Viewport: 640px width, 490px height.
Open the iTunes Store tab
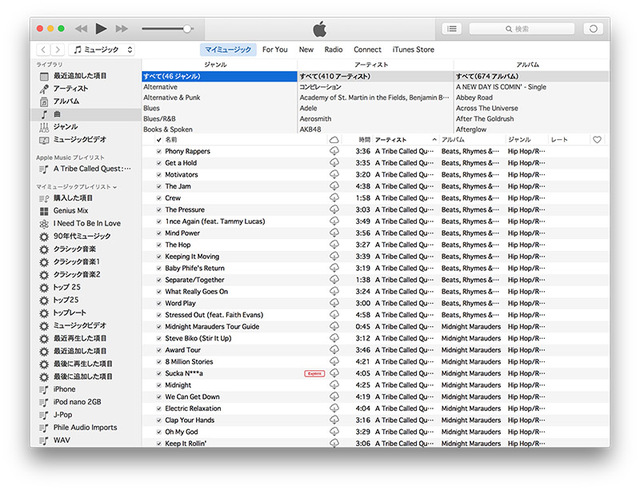pyautogui.click(x=413, y=49)
